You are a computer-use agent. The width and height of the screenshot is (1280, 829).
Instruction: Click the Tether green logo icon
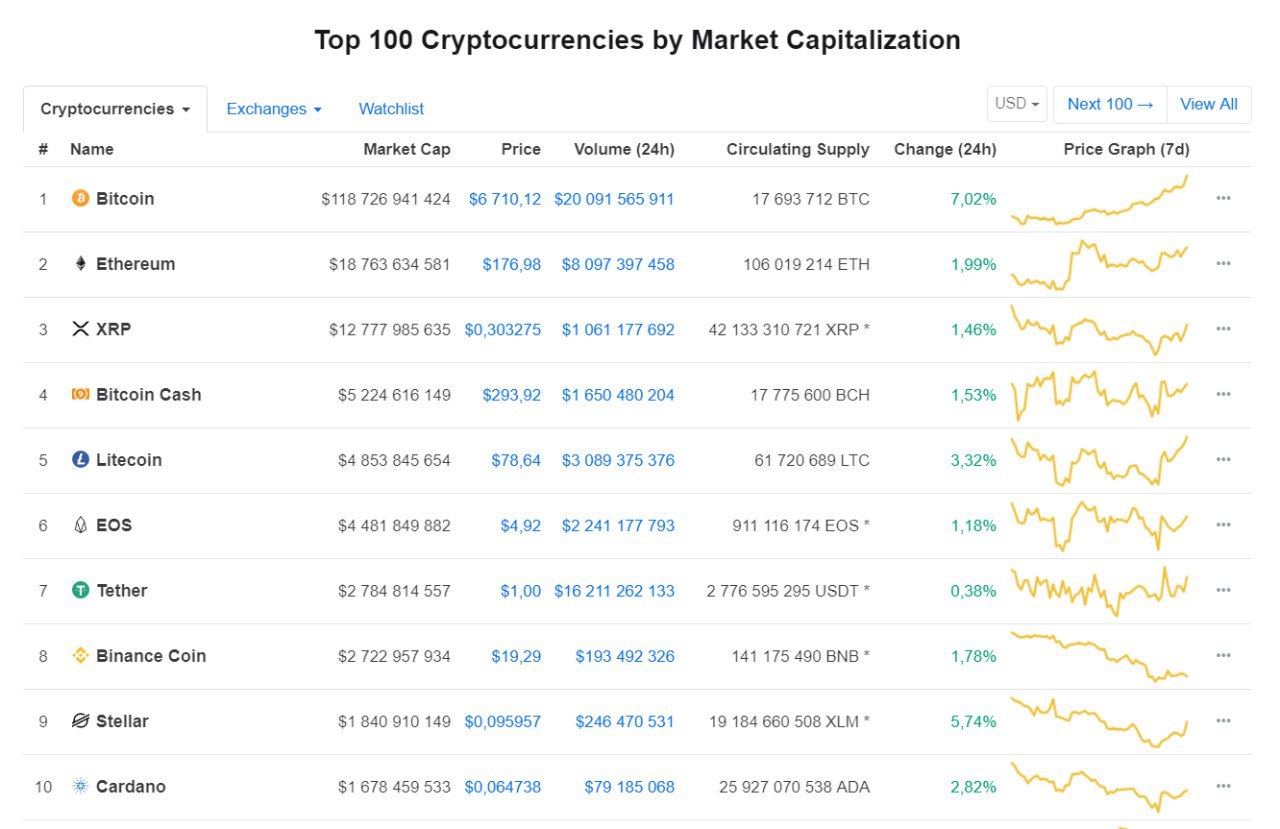tap(81, 591)
